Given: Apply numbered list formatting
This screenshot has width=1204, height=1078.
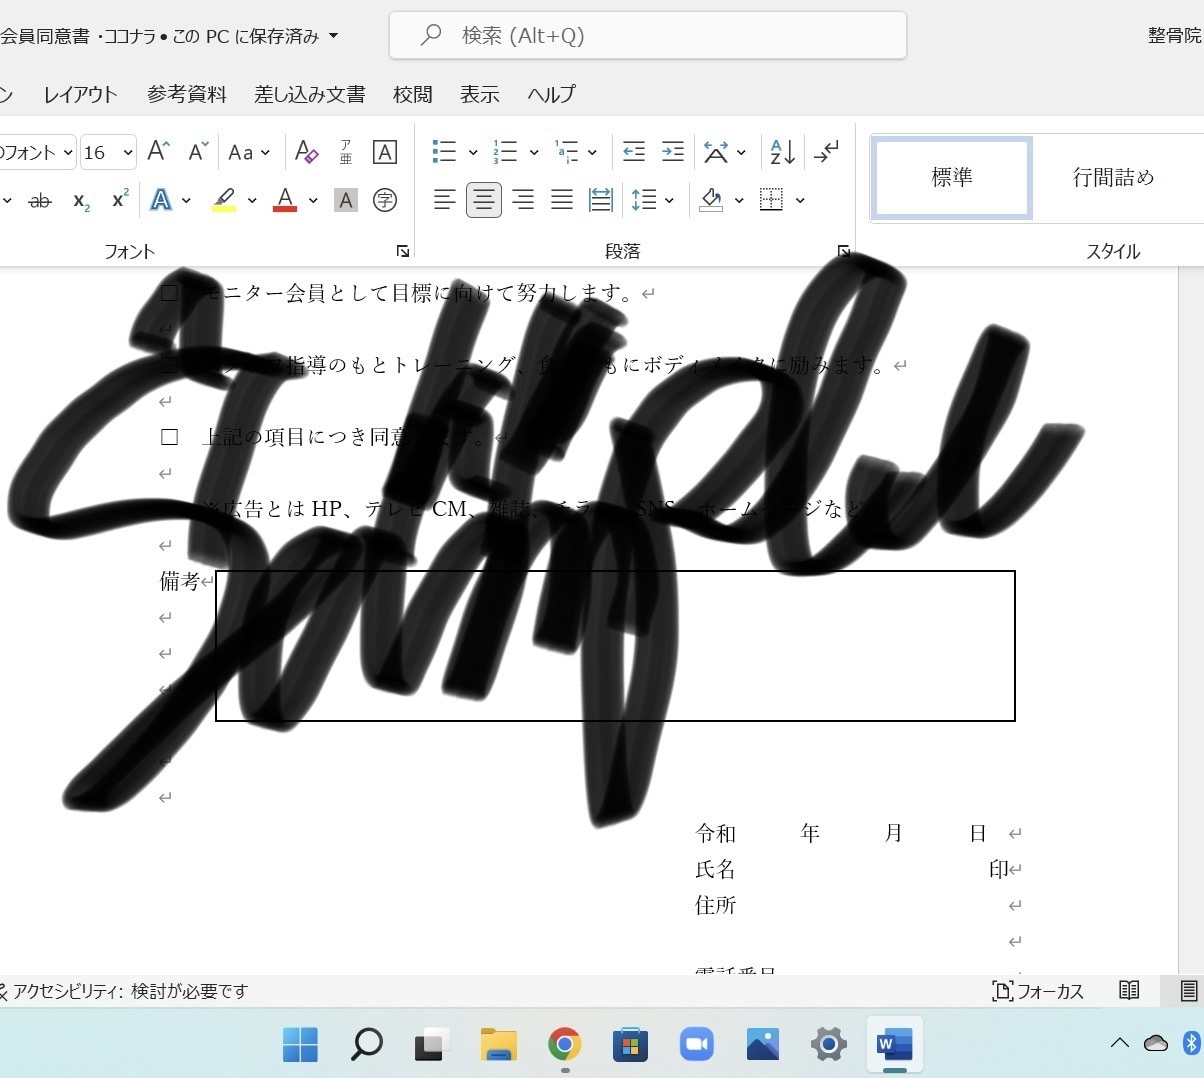Looking at the screenshot, I should [505, 152].
